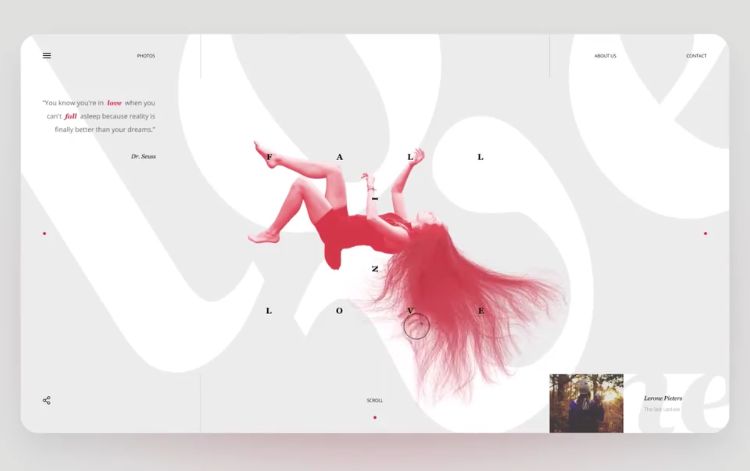Go to the ABOUT US page
Image resolution: width=750 pixels, height=471 pixels.
[605, 56]
